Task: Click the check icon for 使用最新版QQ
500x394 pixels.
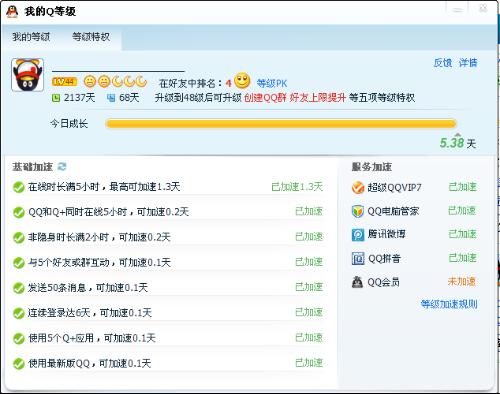Action: tap(19, 364)
